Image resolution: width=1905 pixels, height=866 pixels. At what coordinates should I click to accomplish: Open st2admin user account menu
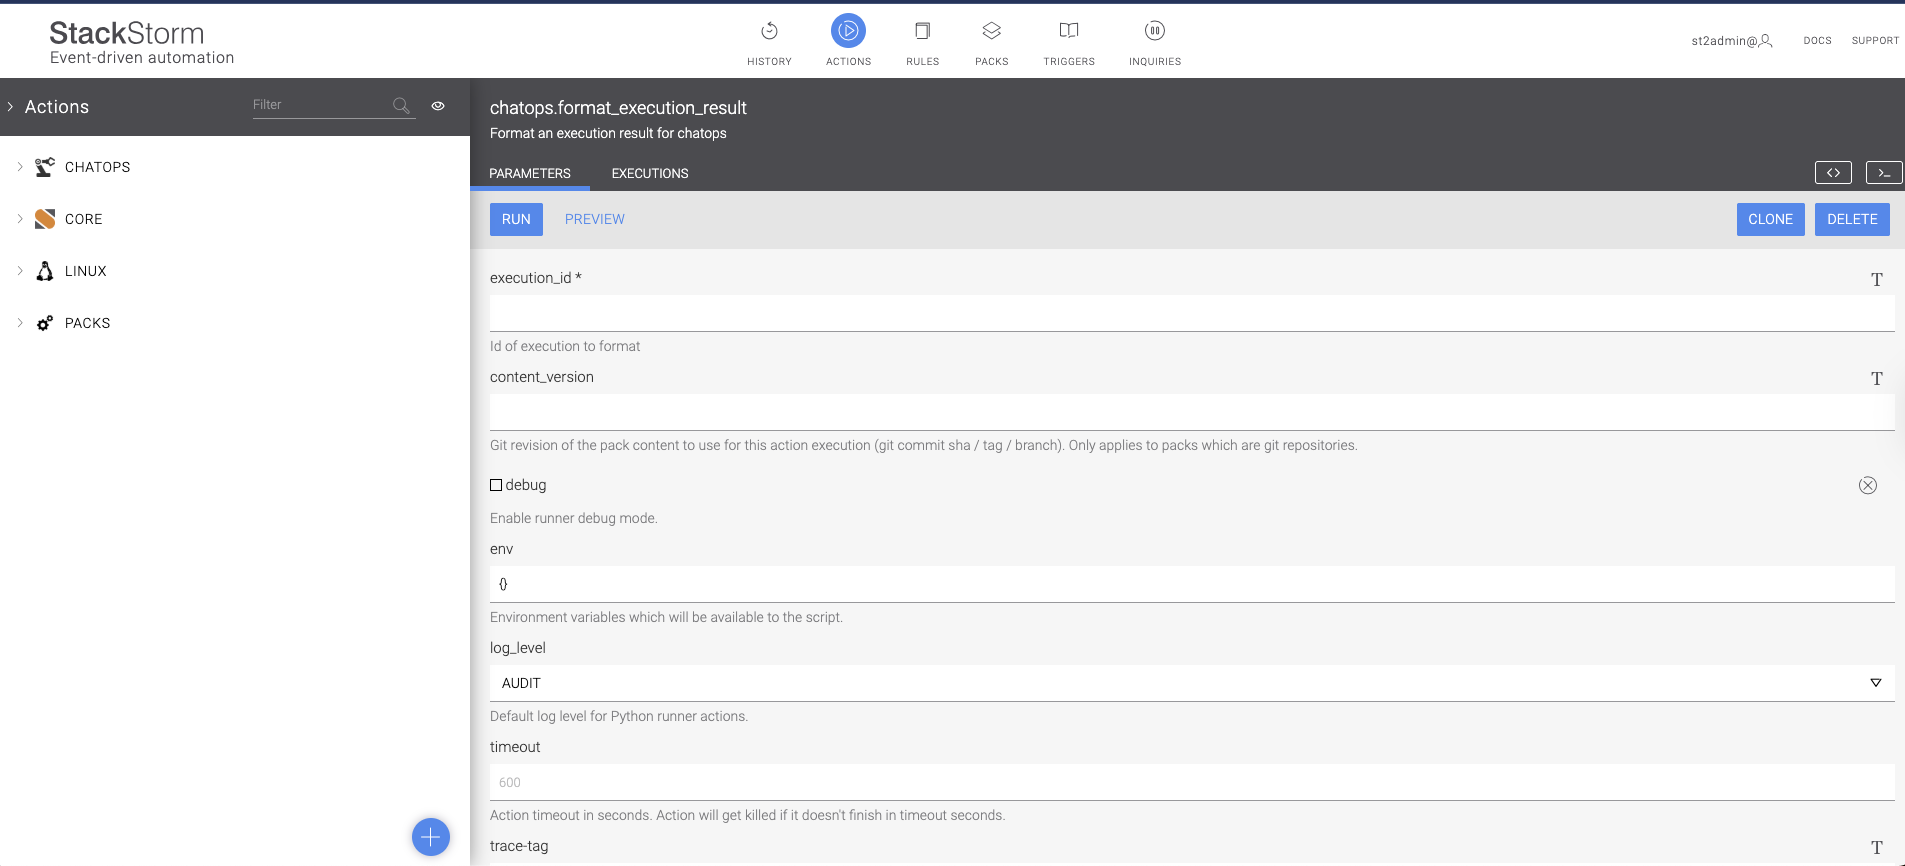[x=1732, y=41]
